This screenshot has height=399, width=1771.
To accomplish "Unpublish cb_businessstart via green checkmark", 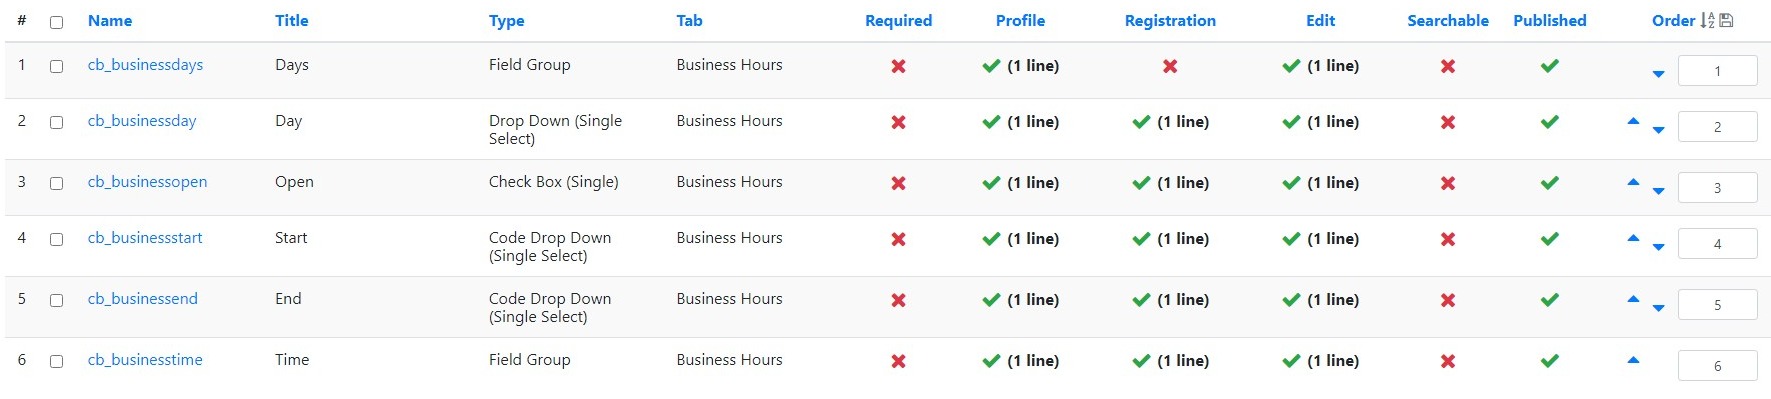I will pyautogui.click(x=1550, y=239).
